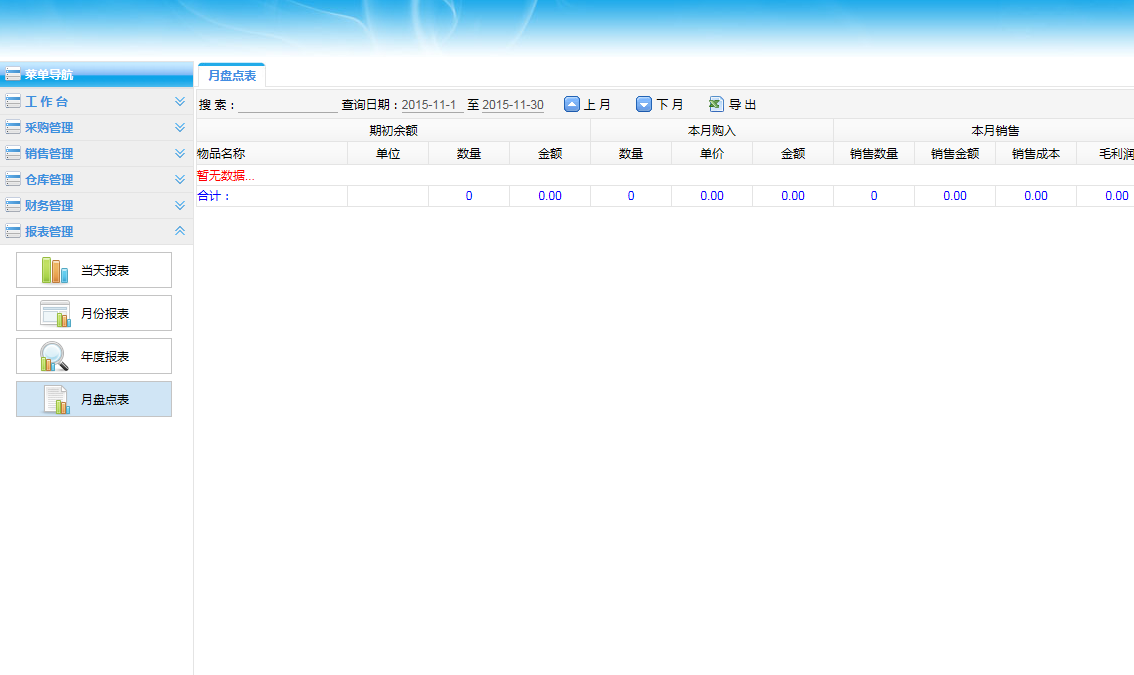The width and height of the screenshot is (1134, 675).
Task: Click the 导出 export link
Action: click(x=742, y=105)
